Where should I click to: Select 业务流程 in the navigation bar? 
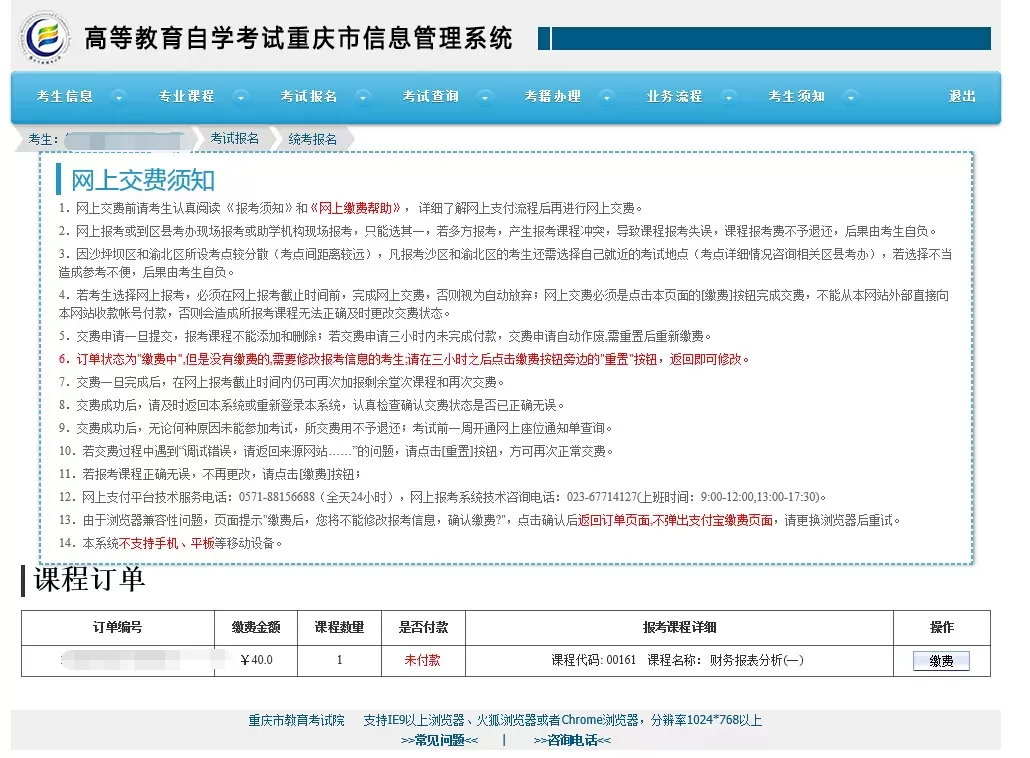point(675,97)
